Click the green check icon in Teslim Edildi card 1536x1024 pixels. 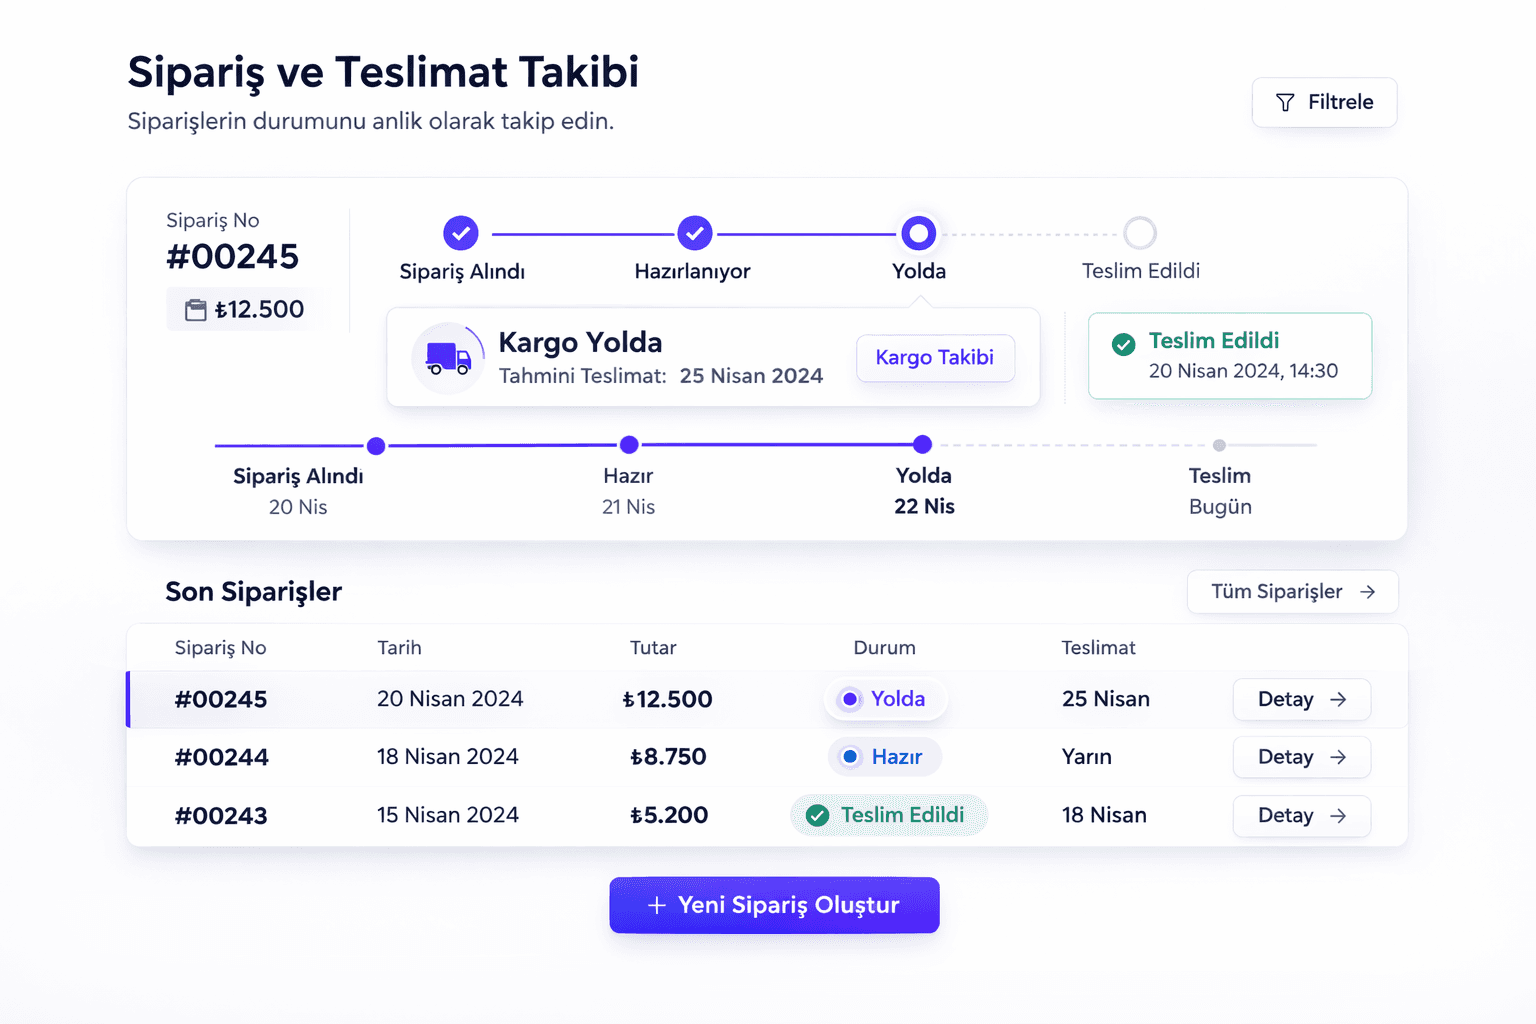click(x=1124, y=344)
